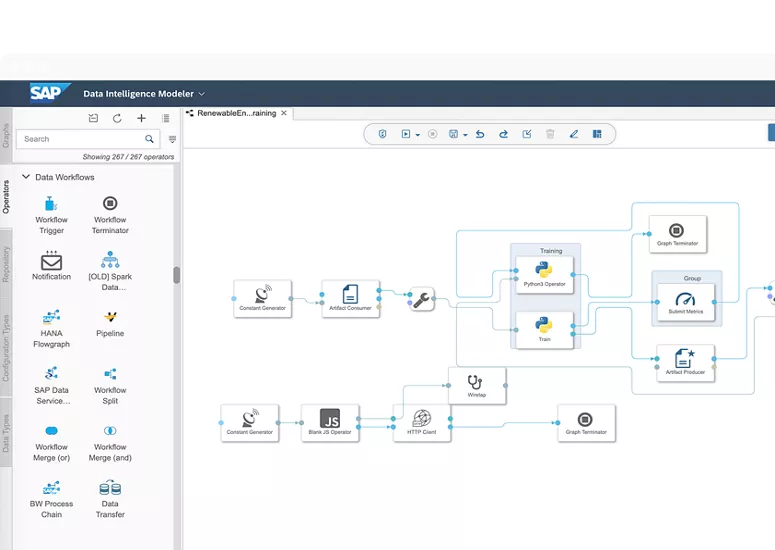Screen dimensions: 775x550
Task: Open the Repository side tab
Action: pos(6,264)
